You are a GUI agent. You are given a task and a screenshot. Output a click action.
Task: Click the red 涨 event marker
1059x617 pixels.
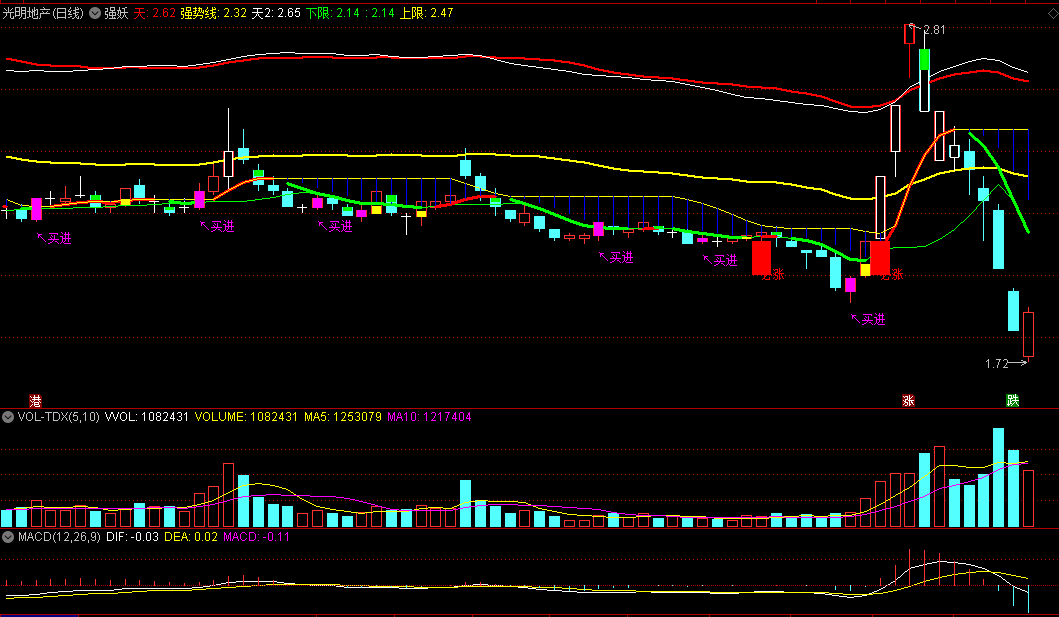point(908,401)
